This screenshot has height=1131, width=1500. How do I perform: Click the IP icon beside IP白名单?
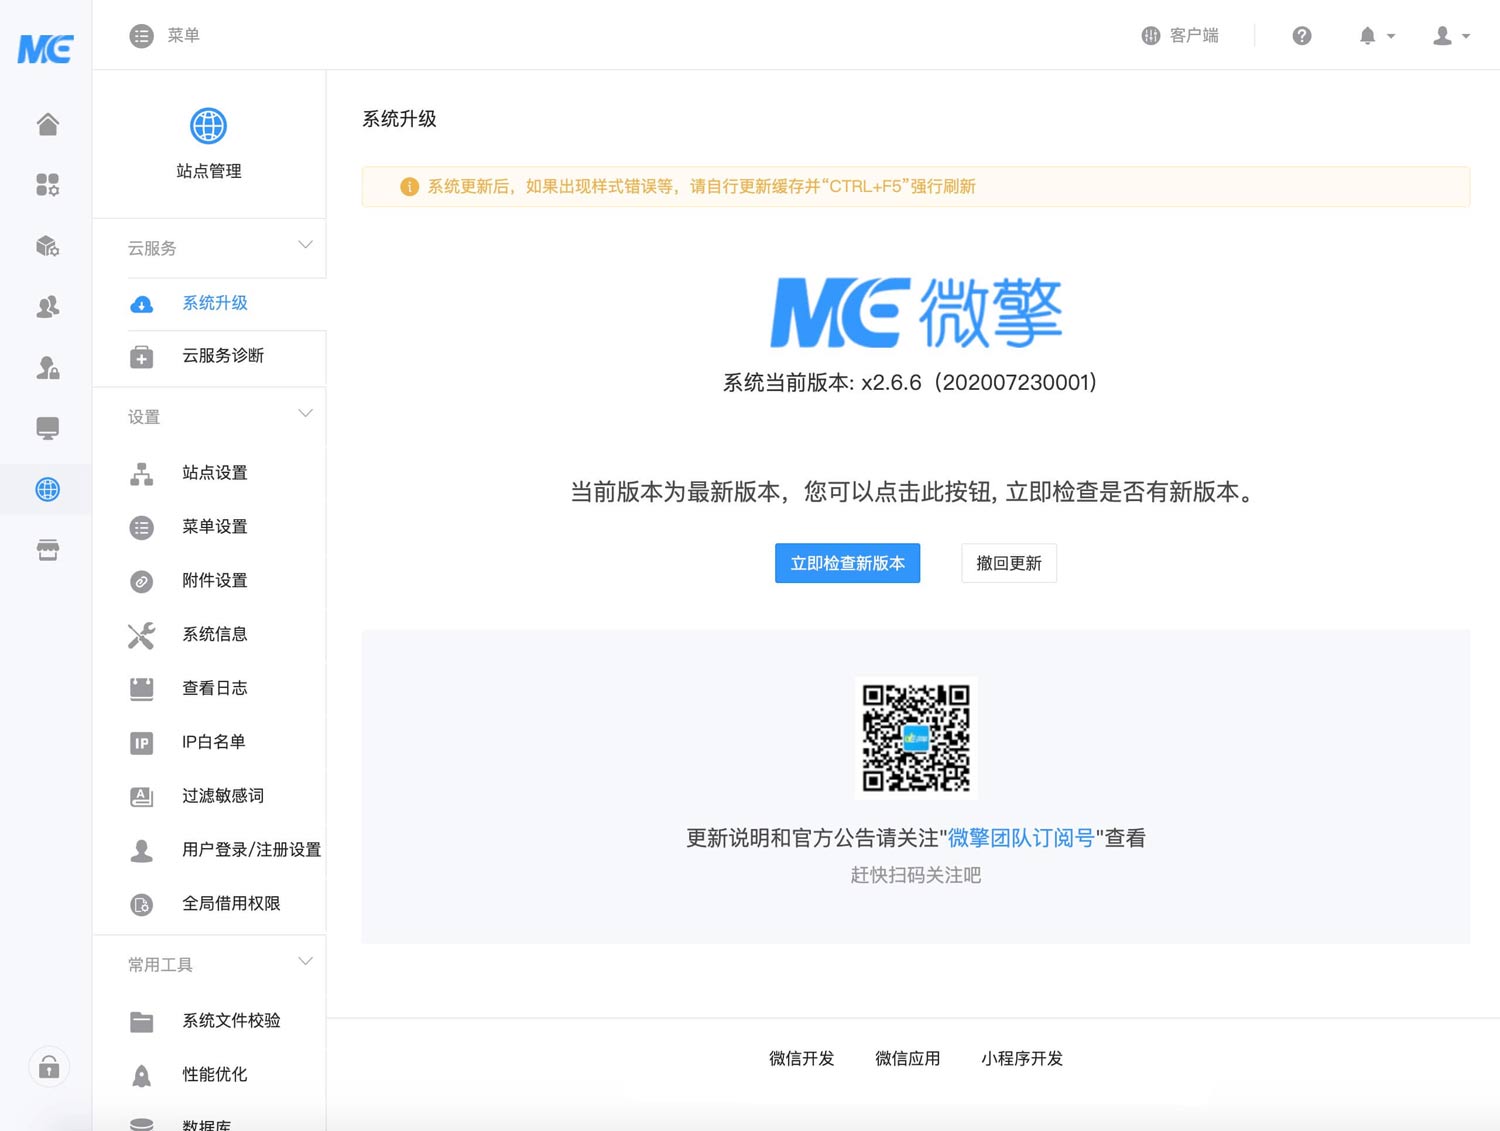tap(142, 743)
